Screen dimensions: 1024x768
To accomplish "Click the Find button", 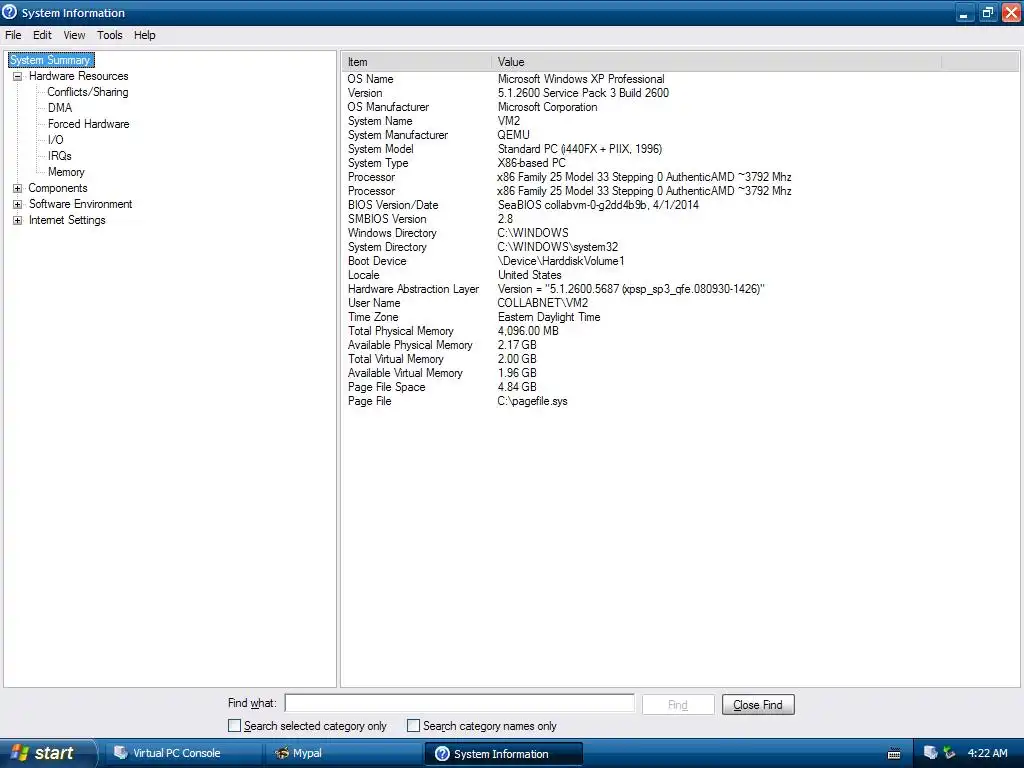I will [678, 705].
